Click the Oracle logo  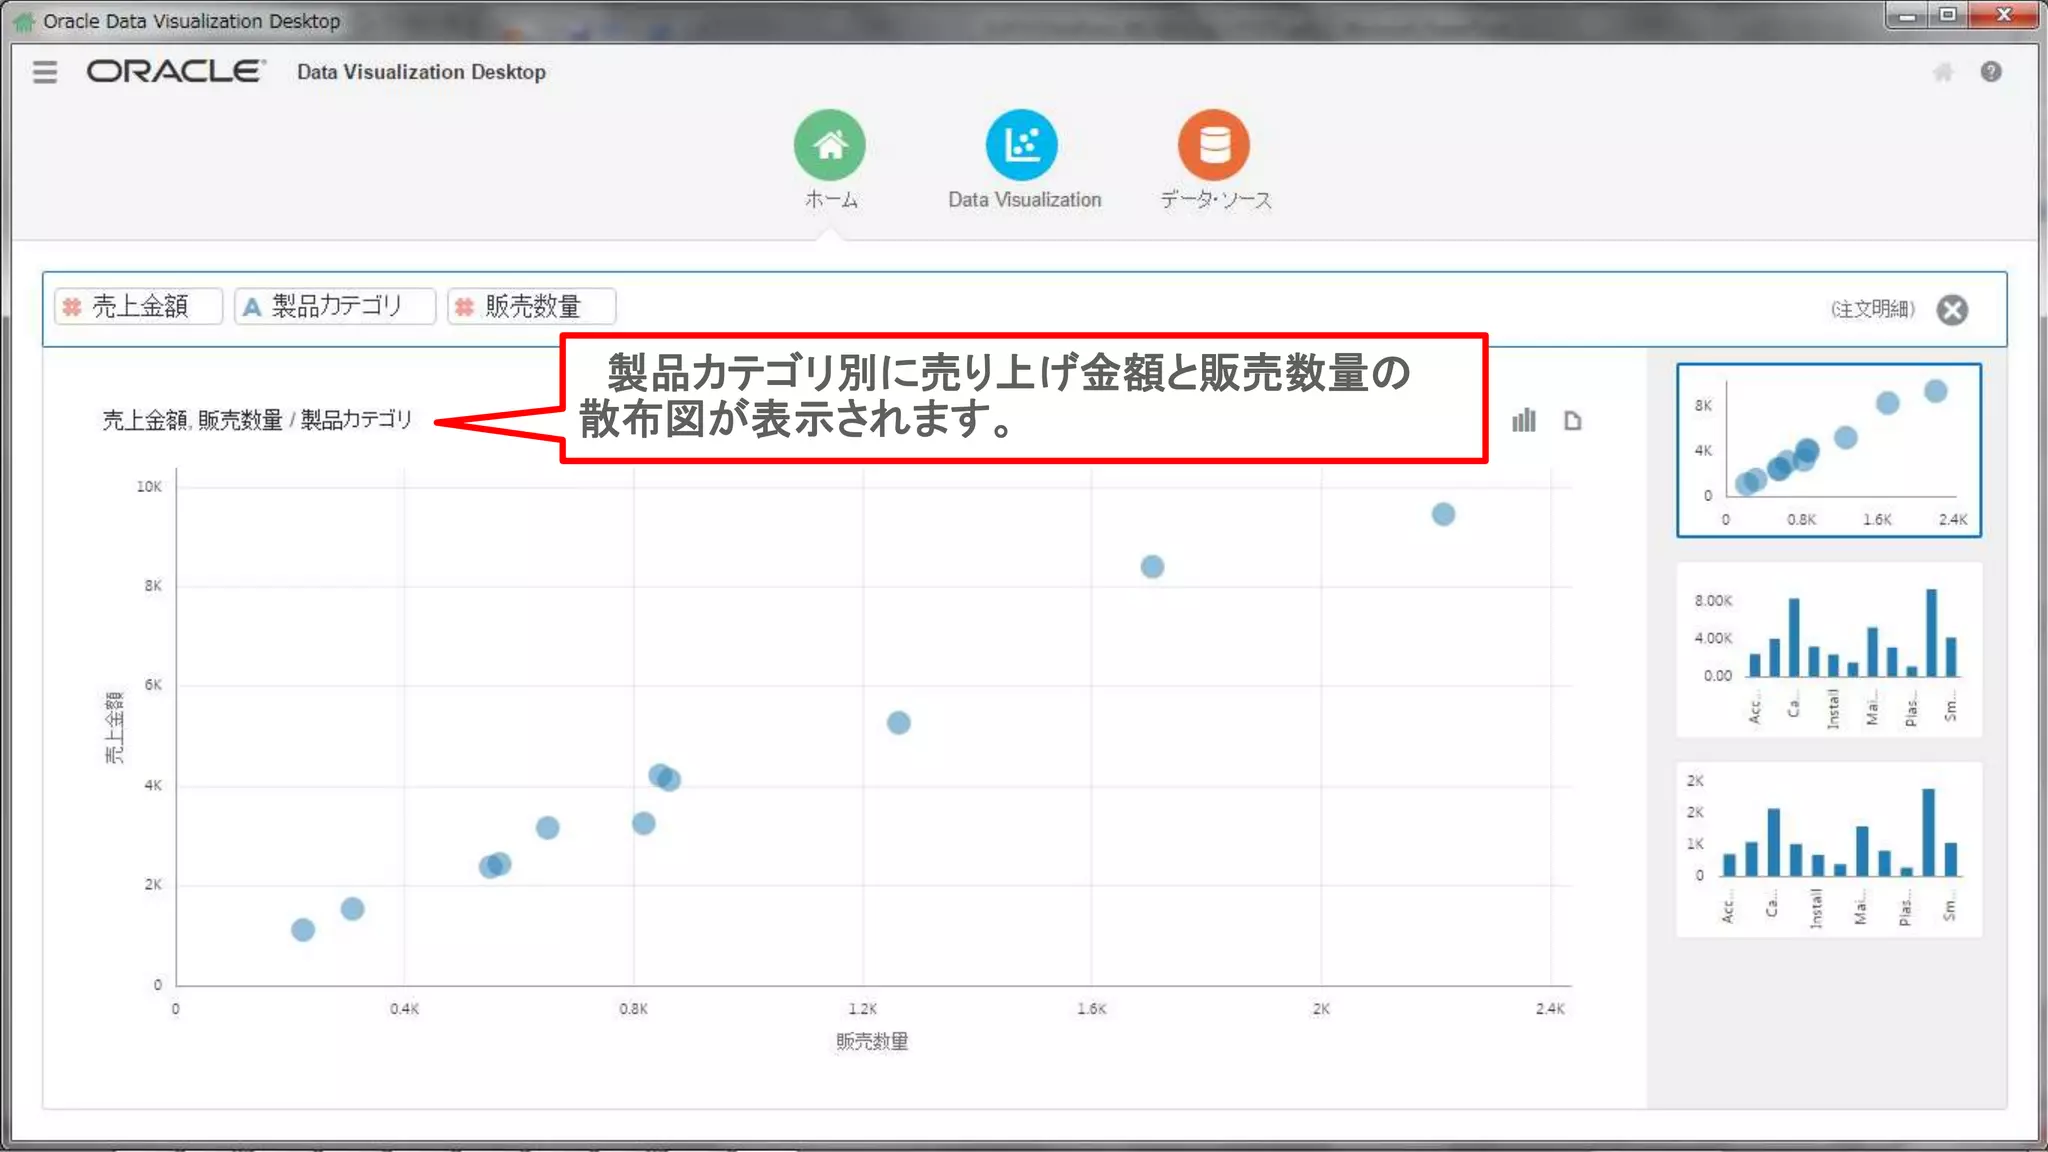[x=176, y=71]
